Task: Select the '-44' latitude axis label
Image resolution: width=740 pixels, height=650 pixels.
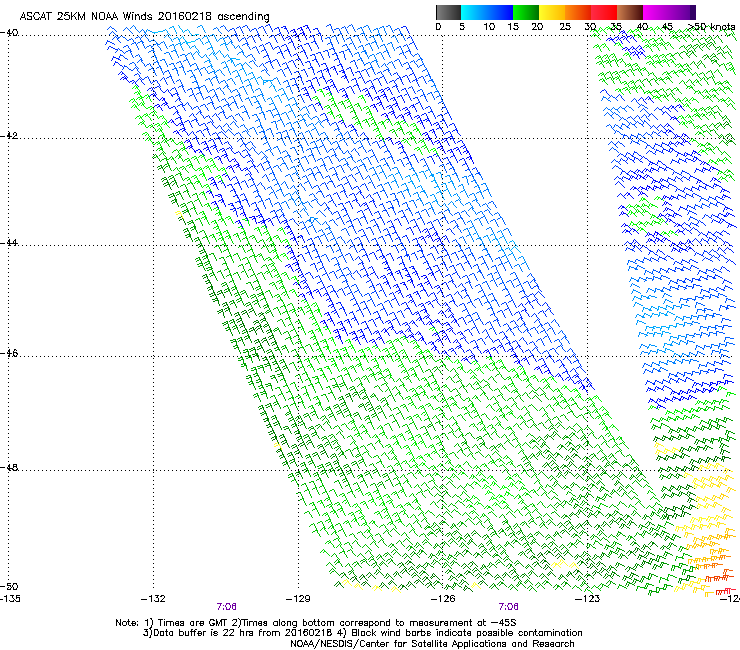Action: pos(9,243)
